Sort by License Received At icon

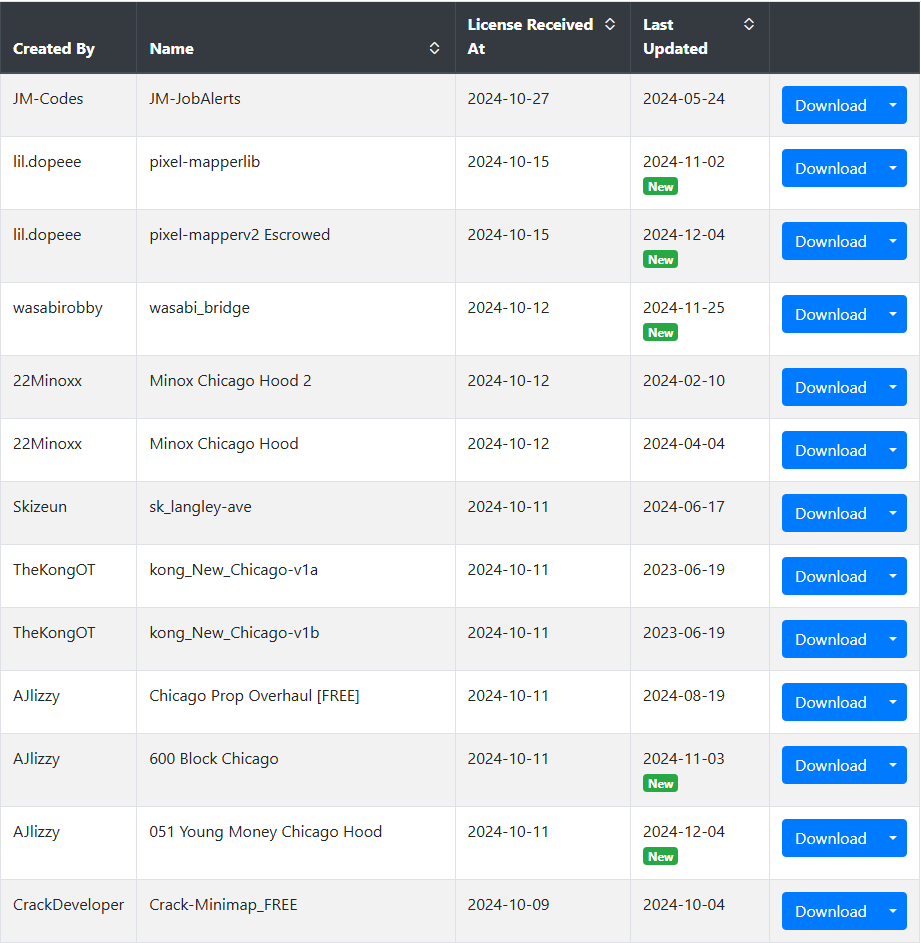click(610, 24)
